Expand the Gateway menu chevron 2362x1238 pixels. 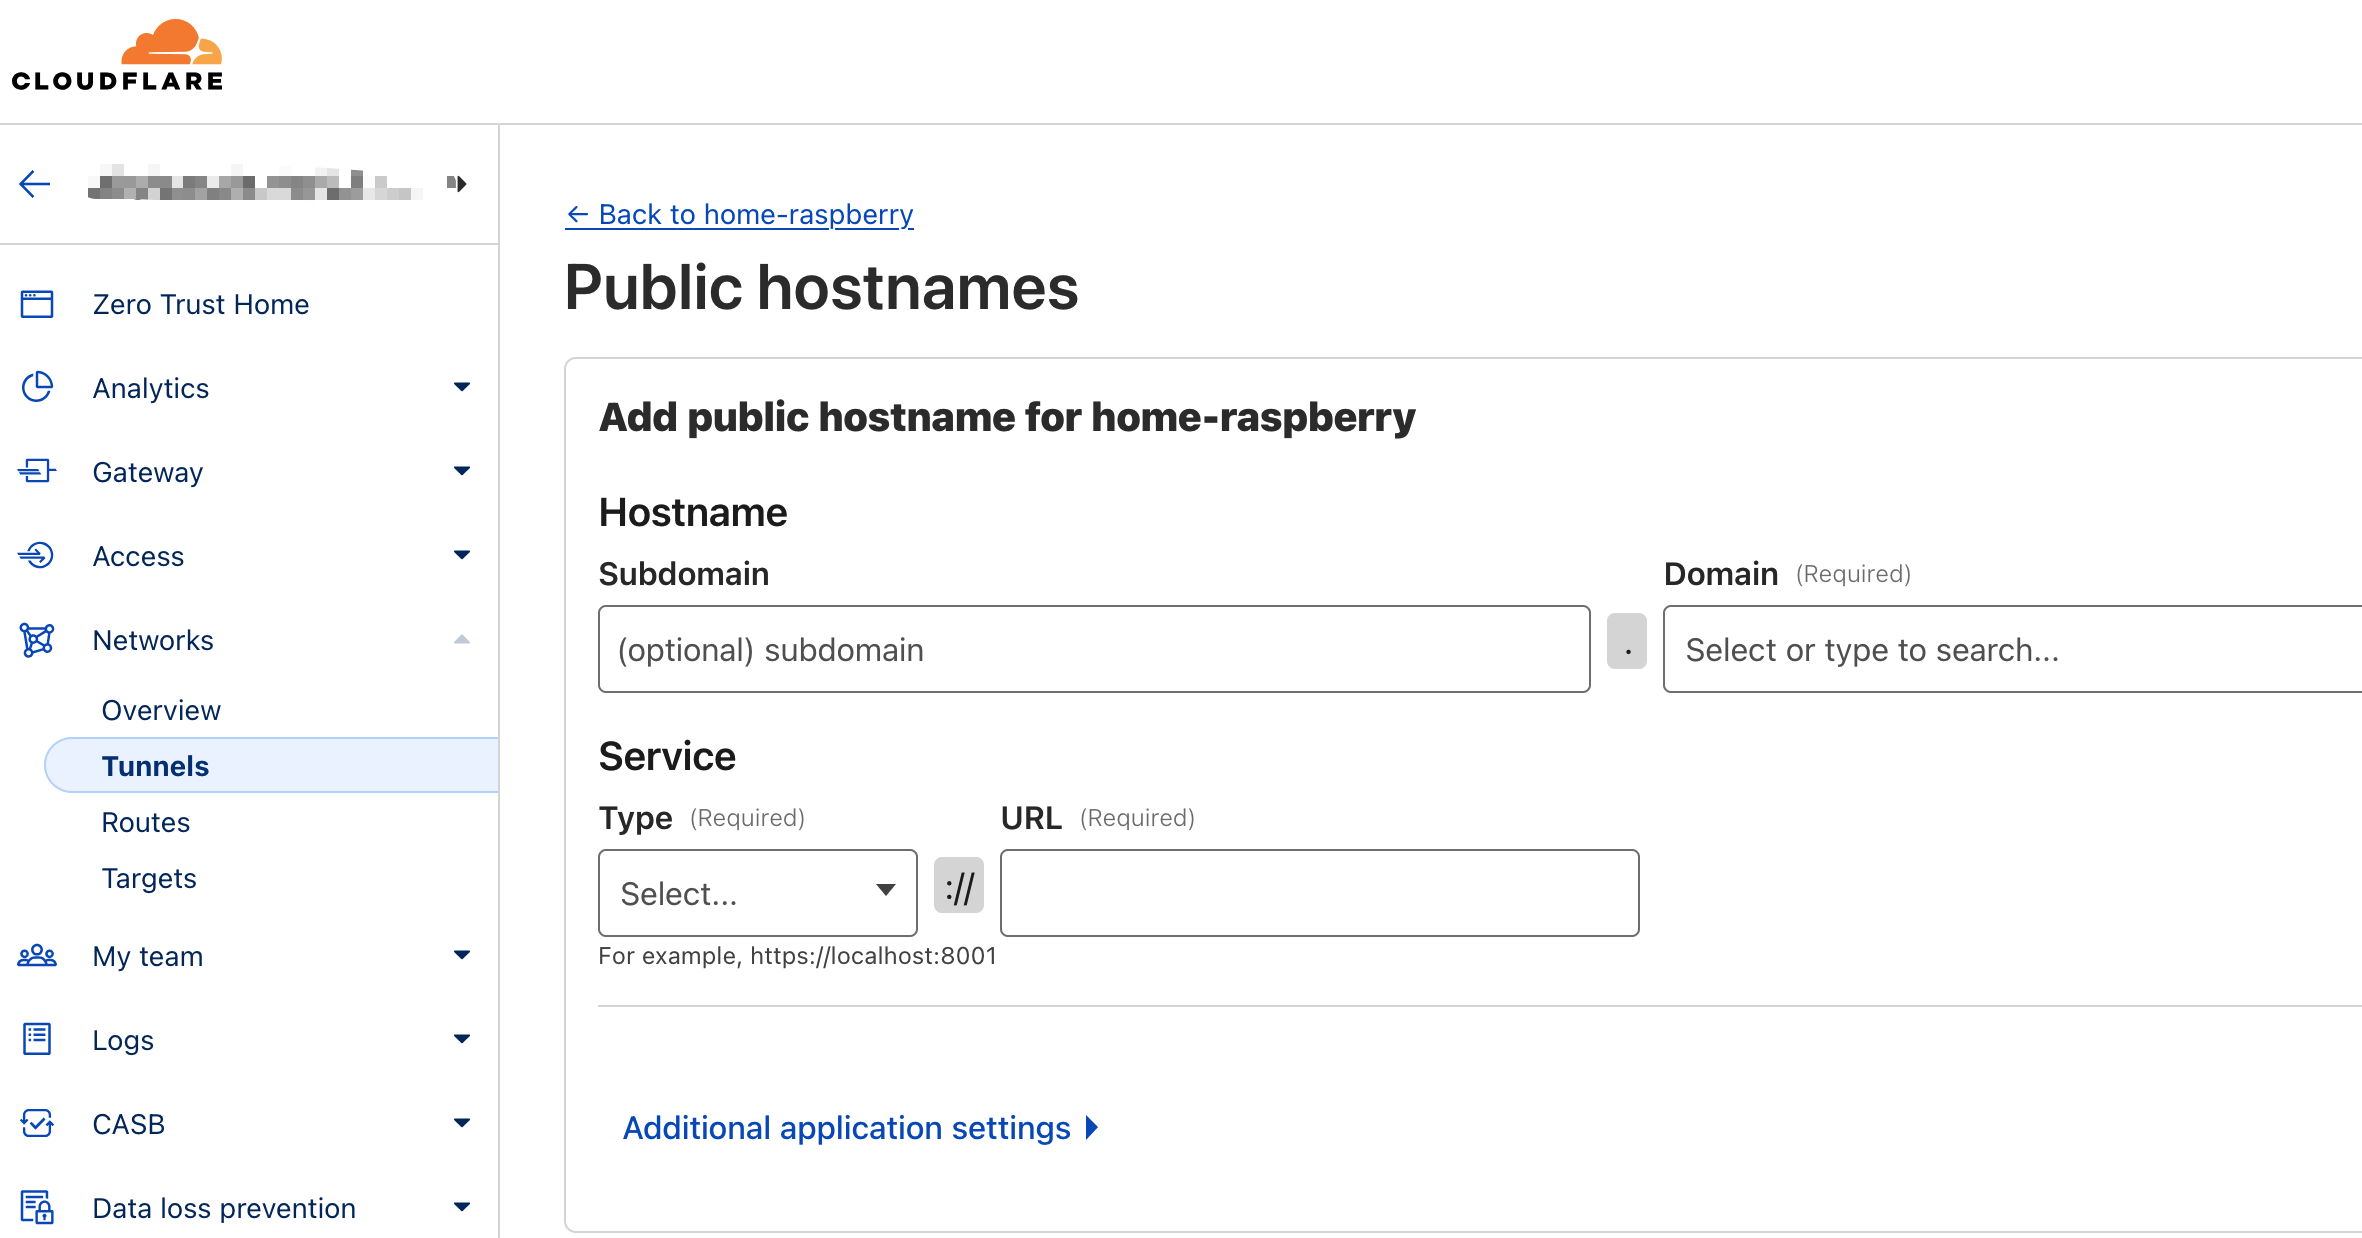click(462, 471)
